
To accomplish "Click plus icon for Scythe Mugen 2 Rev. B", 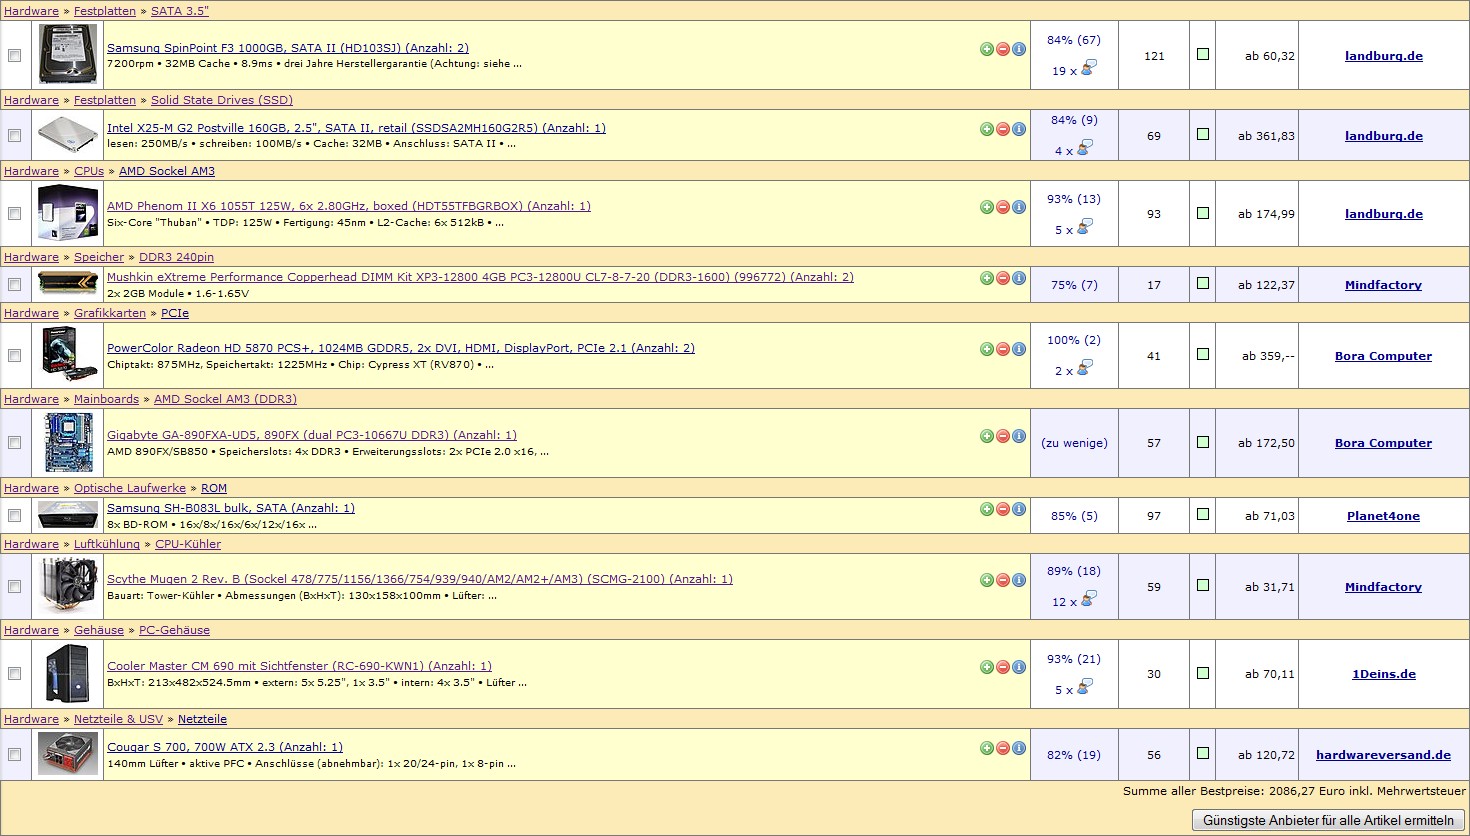I will (987, 580).
